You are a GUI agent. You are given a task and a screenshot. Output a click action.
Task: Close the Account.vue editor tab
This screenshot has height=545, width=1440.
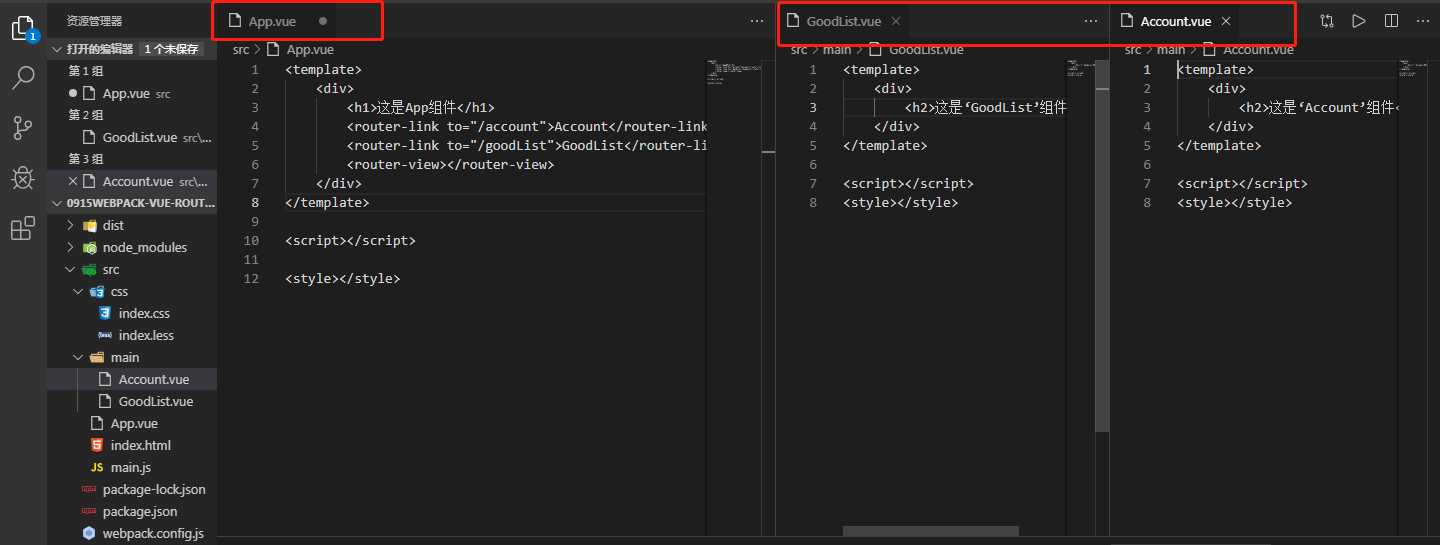coord(1226,21)
